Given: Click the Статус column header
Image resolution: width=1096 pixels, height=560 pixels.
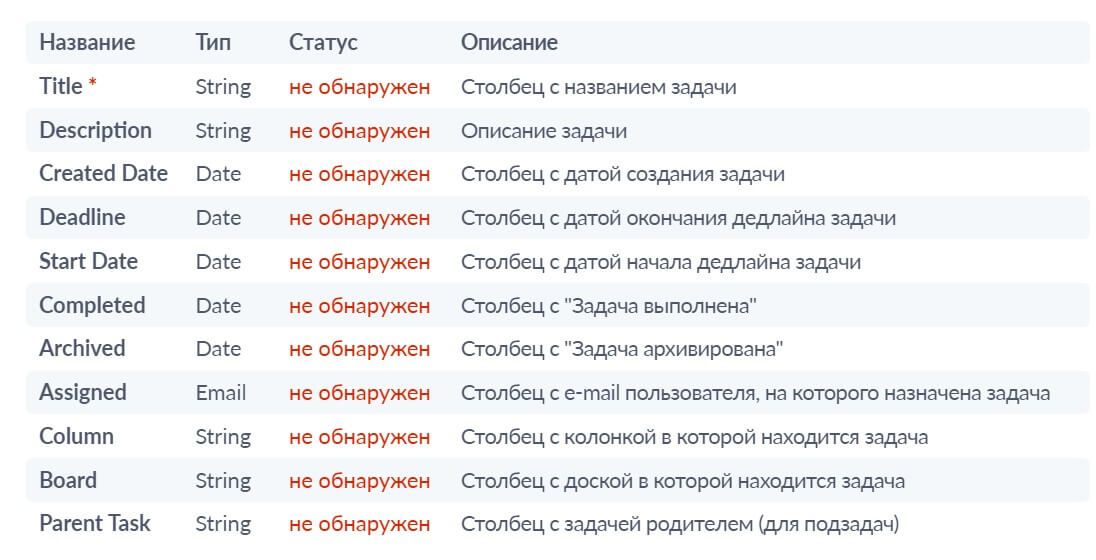Looking at the screenshot, I should [323, 42].
